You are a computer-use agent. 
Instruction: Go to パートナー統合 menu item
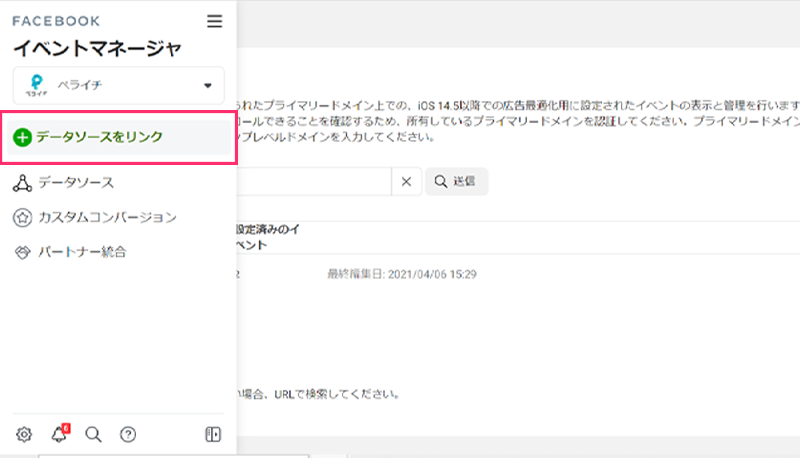coord(82,251)
